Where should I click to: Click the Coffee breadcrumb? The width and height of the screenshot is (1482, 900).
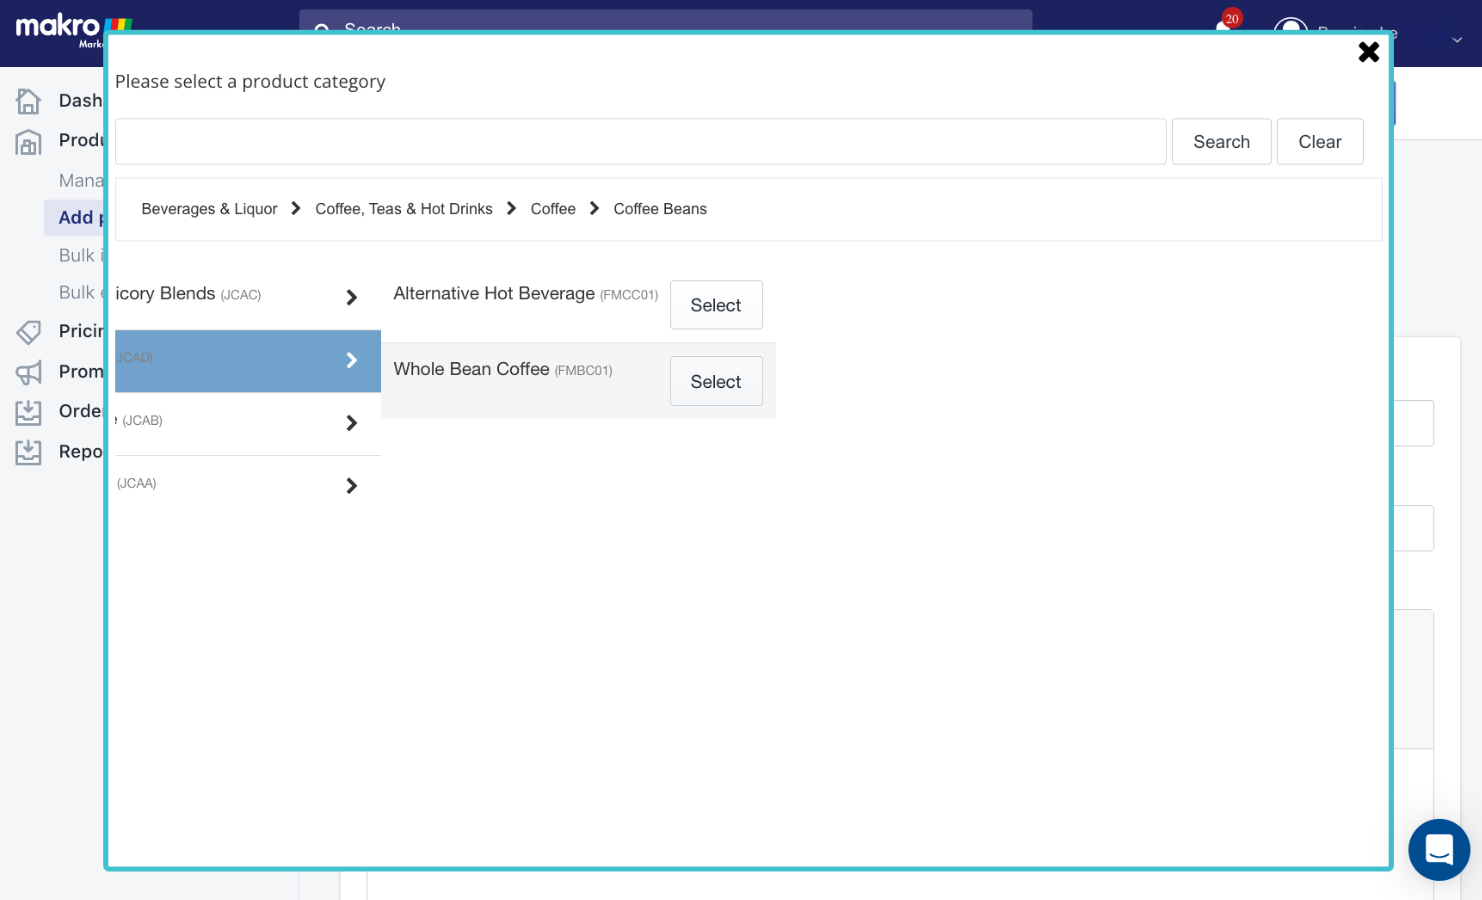tap(553, 209)
